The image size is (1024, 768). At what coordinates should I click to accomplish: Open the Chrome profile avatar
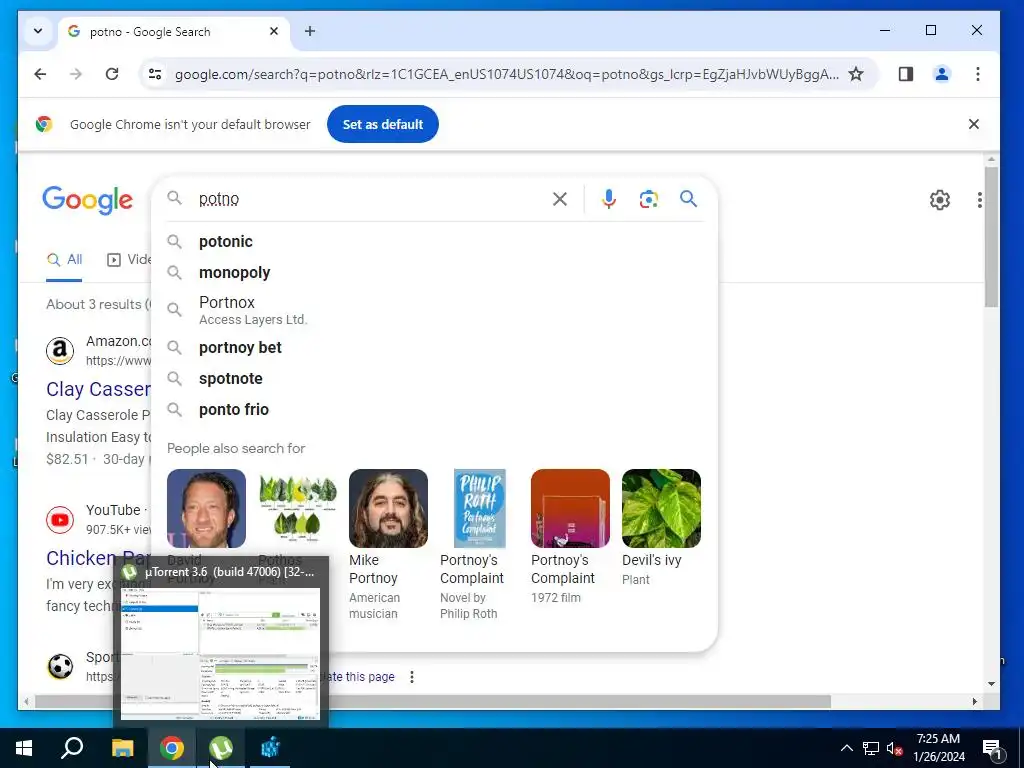[x=942, y=74]
